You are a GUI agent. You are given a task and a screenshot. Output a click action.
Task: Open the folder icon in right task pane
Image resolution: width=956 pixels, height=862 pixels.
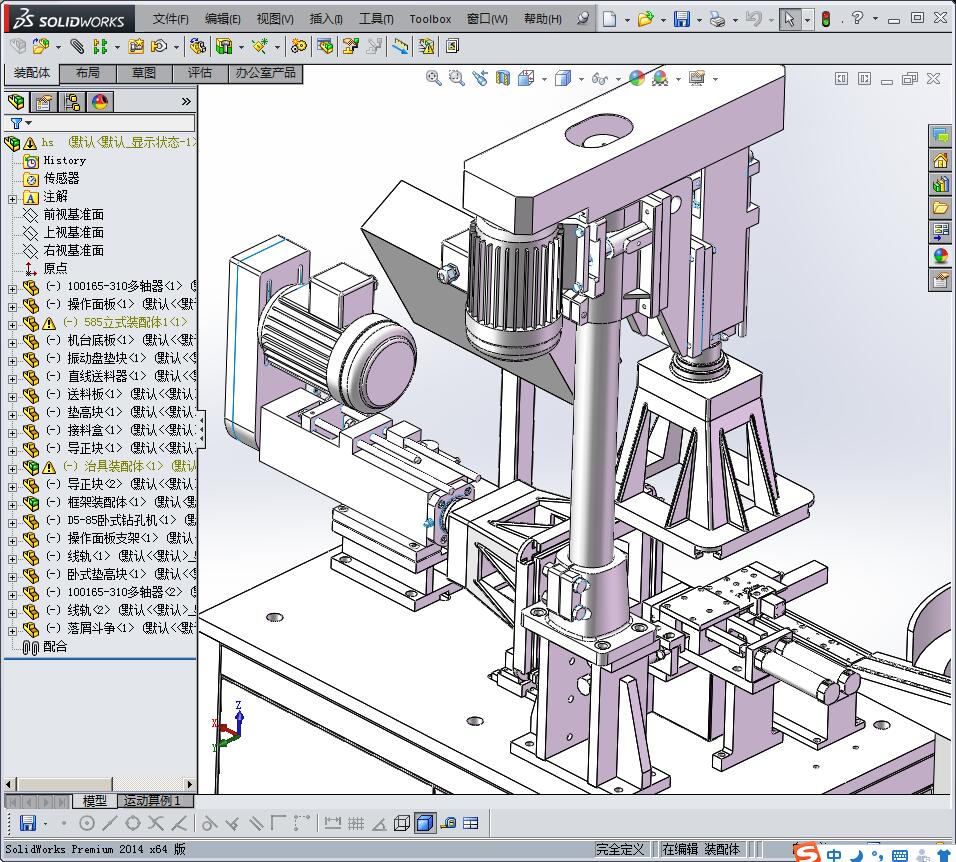(940, 208)
